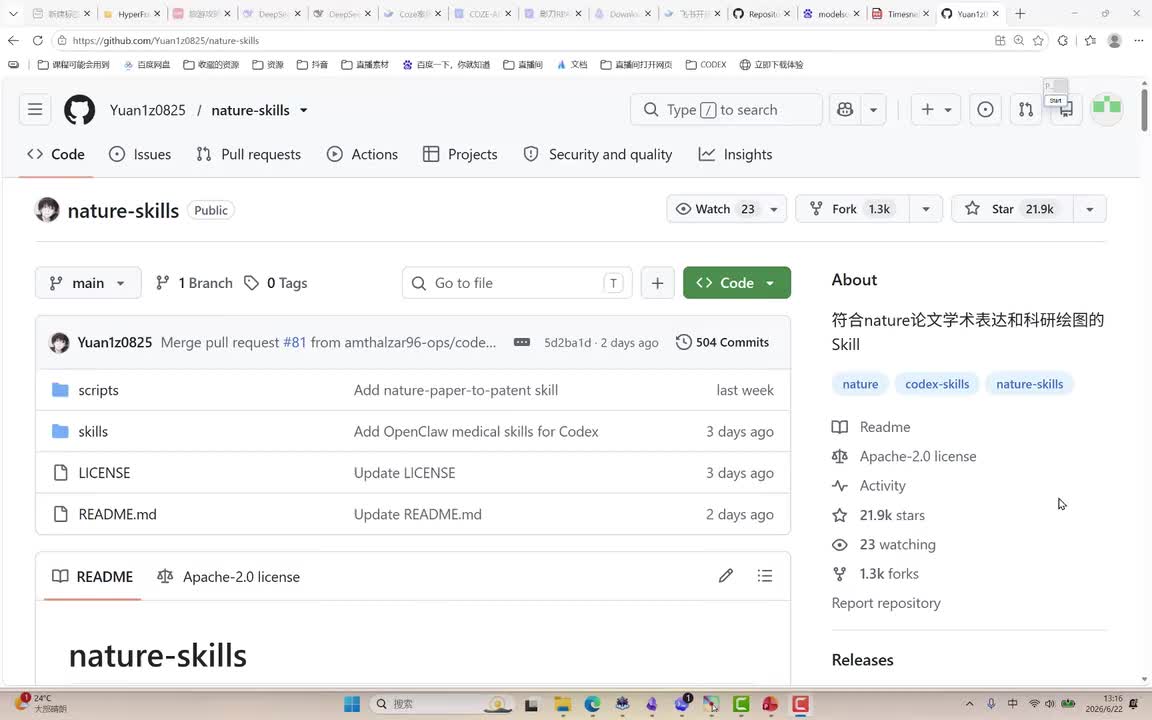Open the Insights tab
Image resolution: width=1152 pixels, height=720 pixels.
click(735, 154)
